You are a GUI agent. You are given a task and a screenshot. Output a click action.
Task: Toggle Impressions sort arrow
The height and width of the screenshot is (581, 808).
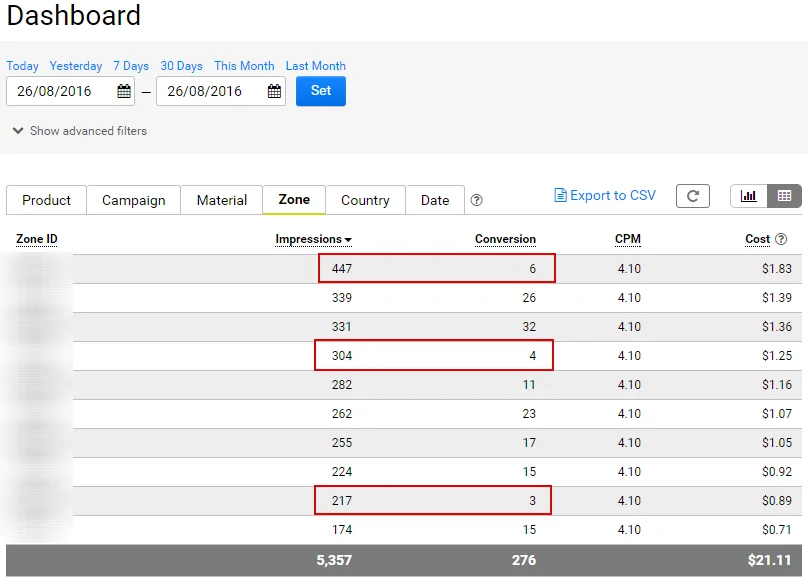click(348, 240)
